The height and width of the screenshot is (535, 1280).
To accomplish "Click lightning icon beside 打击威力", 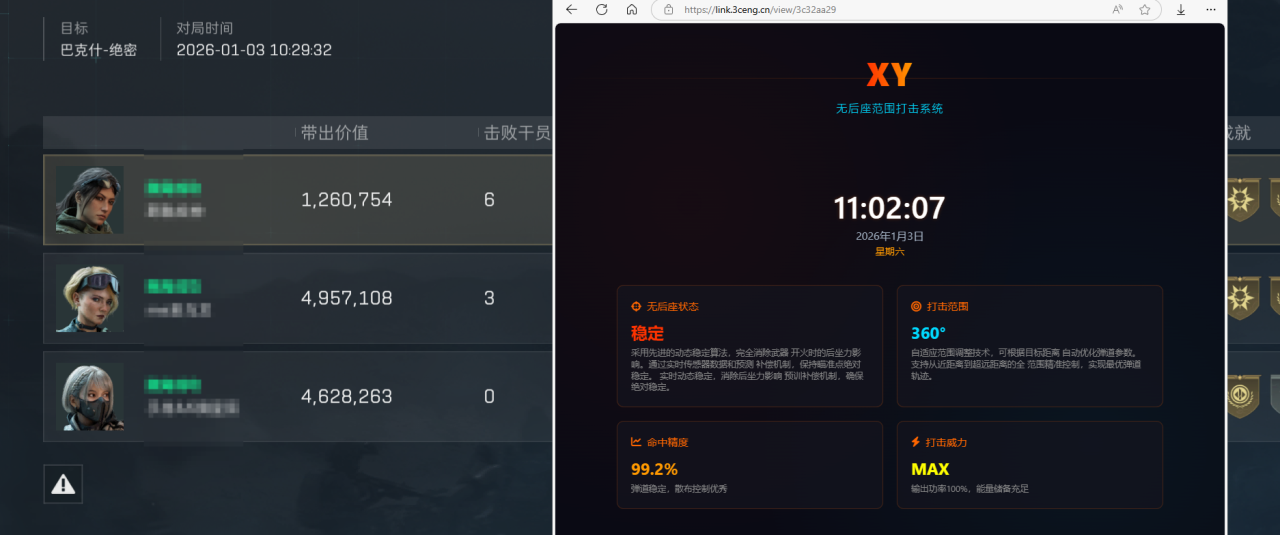I will (x=916, y=442).
